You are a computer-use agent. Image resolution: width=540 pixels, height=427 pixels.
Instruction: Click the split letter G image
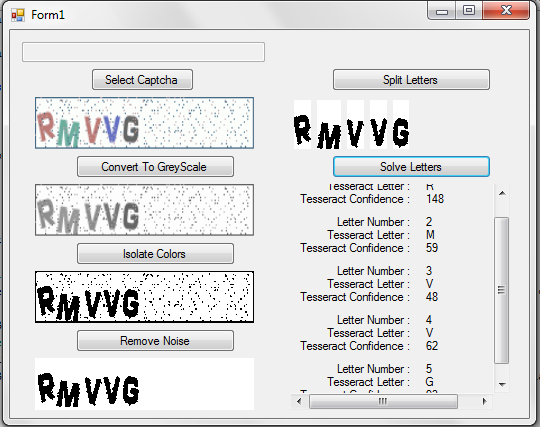pyautogui.click(x=401, y=125)
